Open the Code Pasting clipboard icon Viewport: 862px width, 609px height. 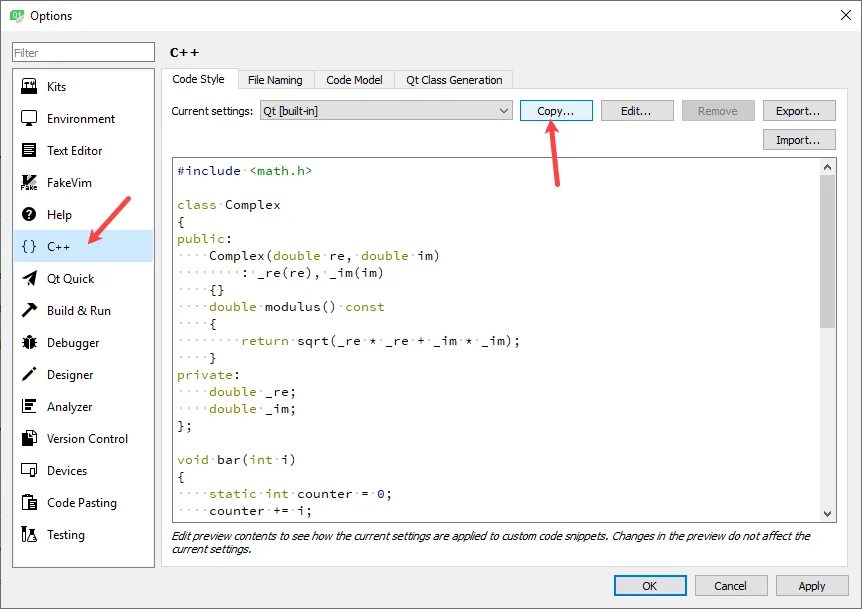(x=29, y=502)
